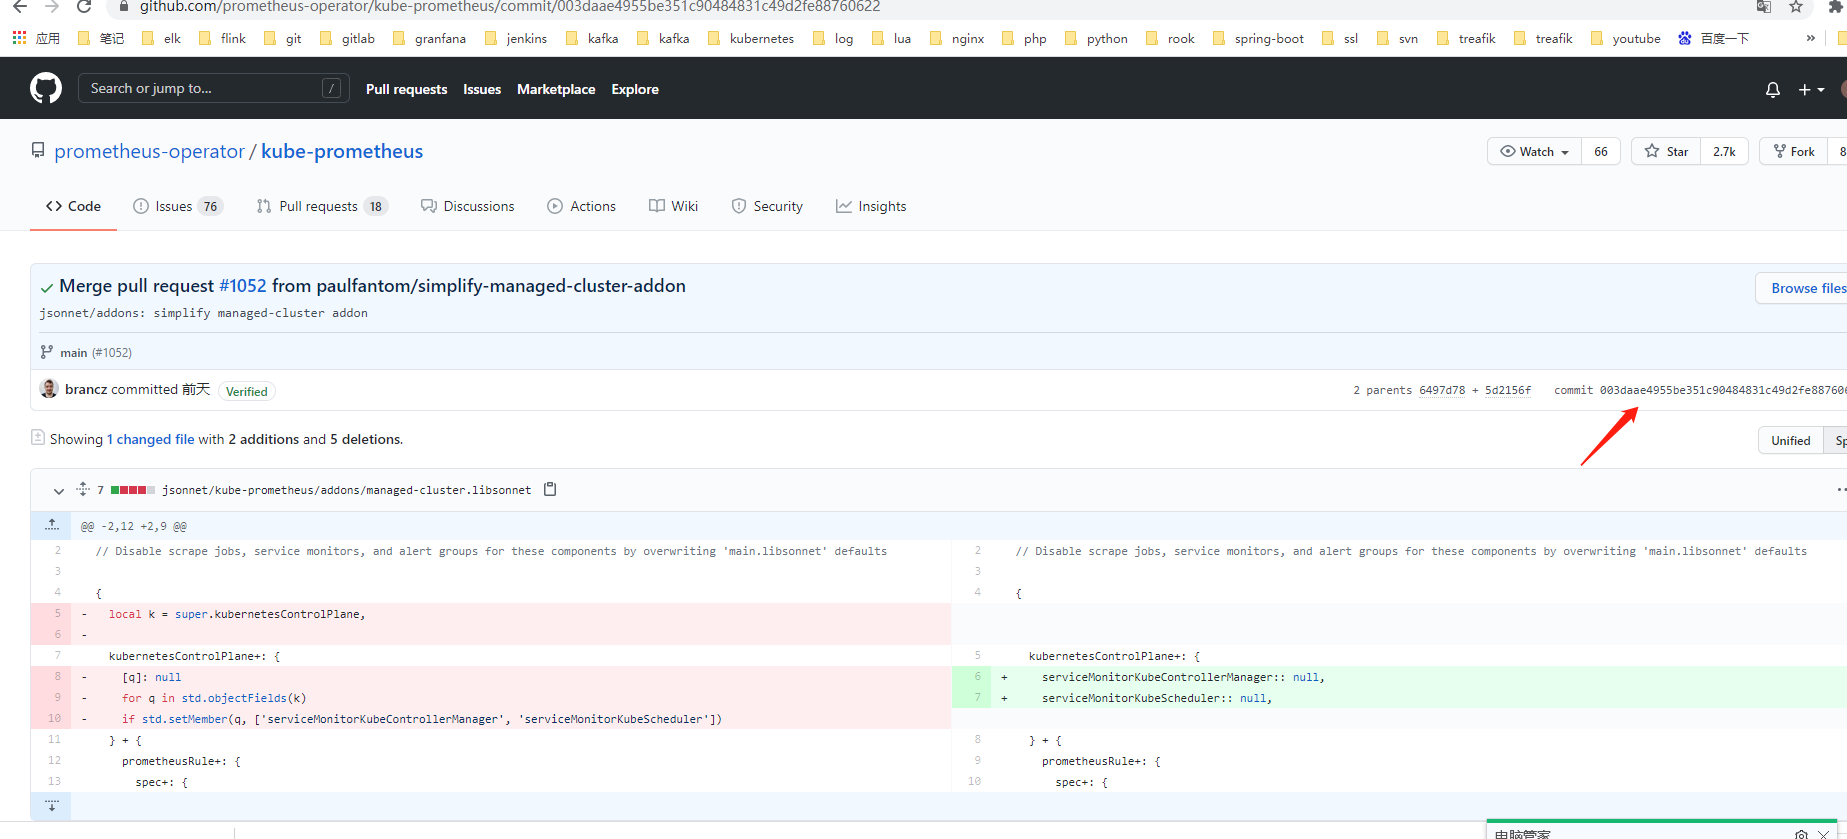The image size is (1847, 839).
Task: Open the python bookmark folder
Action: (1096, 38)
